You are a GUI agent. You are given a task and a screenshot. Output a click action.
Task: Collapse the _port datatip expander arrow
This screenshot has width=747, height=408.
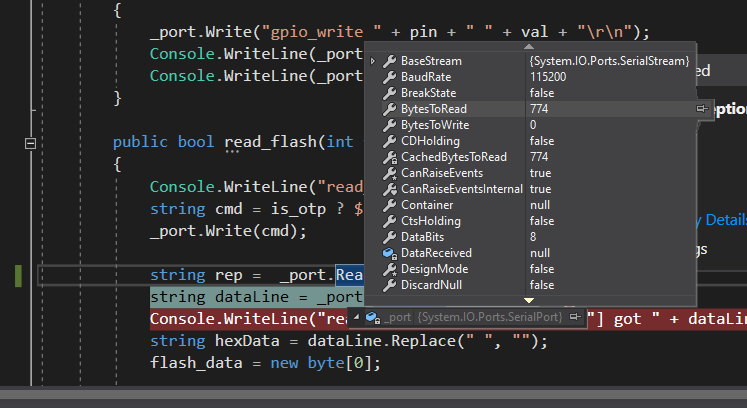pyautogui.click(x=356, y=316)
